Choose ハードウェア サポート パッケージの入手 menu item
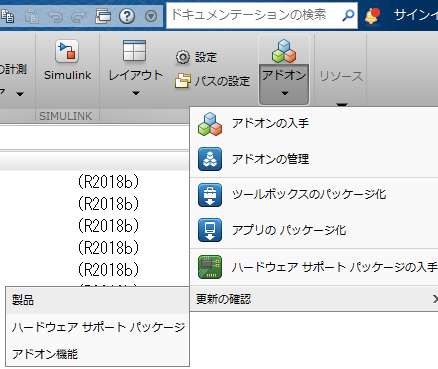Image resolution: width=438 pixels, height=369 pixels. point(314,267)
